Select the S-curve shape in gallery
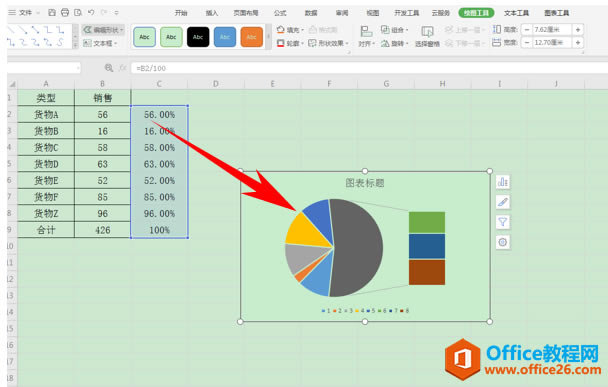This screenshot has height=387, width=608. [60, 42]
